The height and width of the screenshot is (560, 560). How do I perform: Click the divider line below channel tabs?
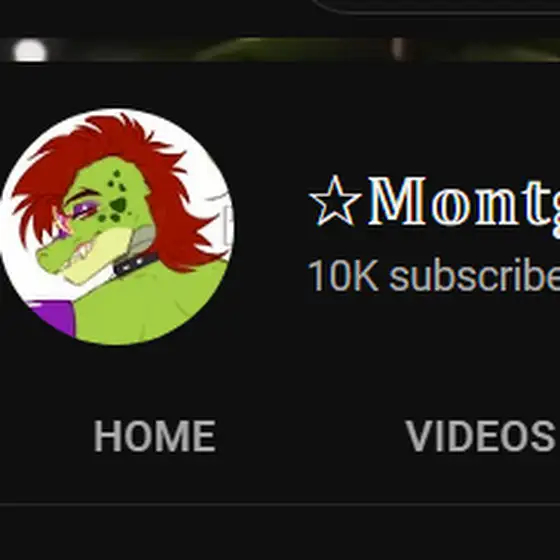click(280, 504)
